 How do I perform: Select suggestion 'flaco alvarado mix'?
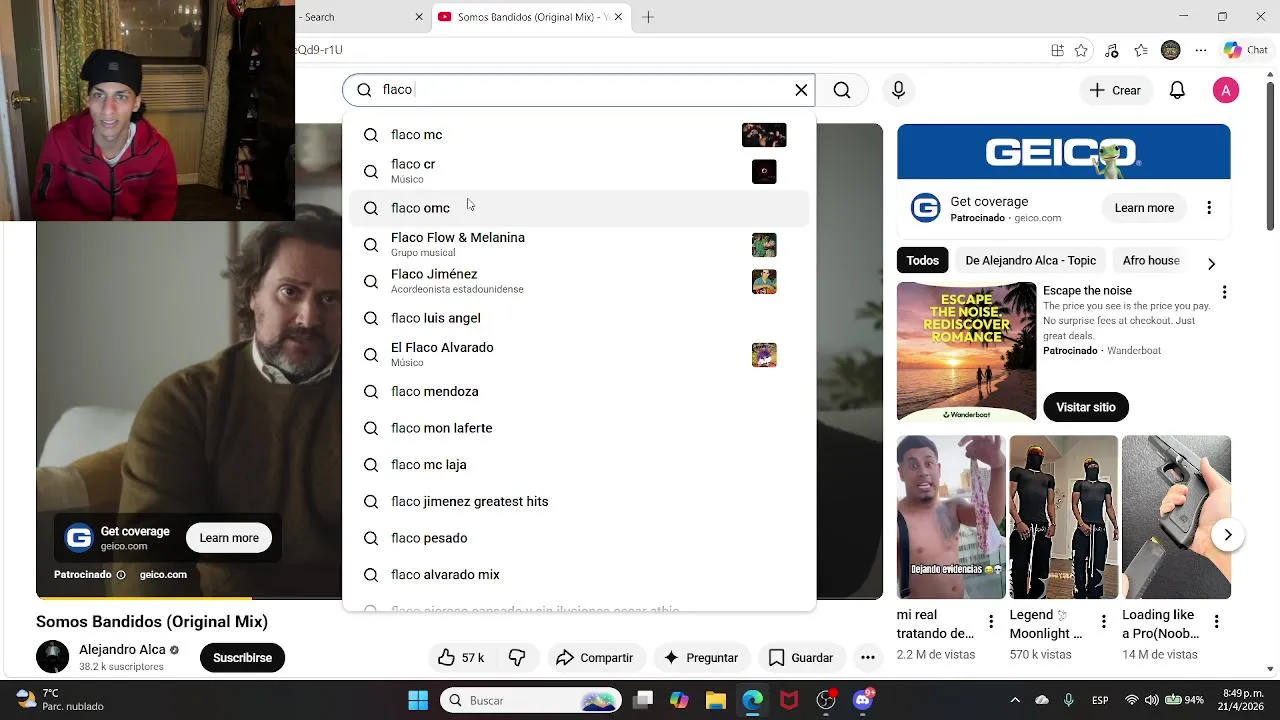579,575
